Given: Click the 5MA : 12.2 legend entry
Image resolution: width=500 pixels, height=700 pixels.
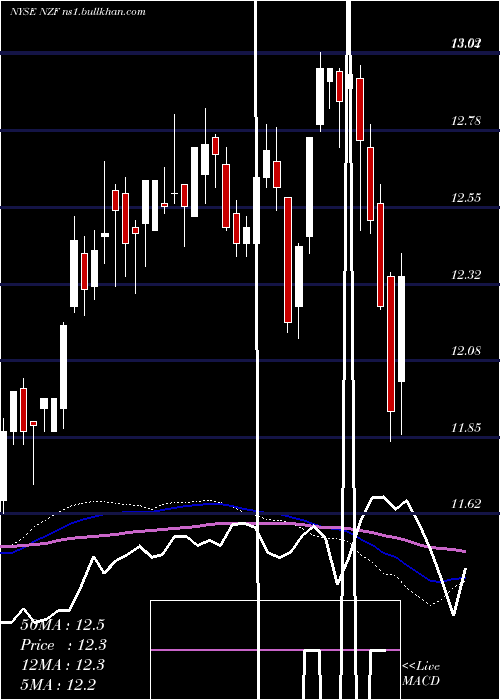Looking at the screenshot, I should pos(58,684).
